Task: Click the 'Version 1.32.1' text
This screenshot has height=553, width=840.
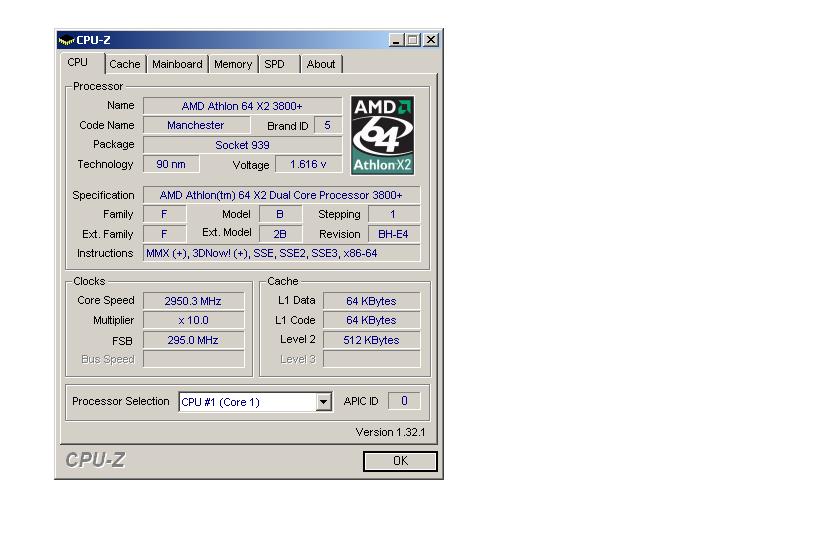Action: 390,432
